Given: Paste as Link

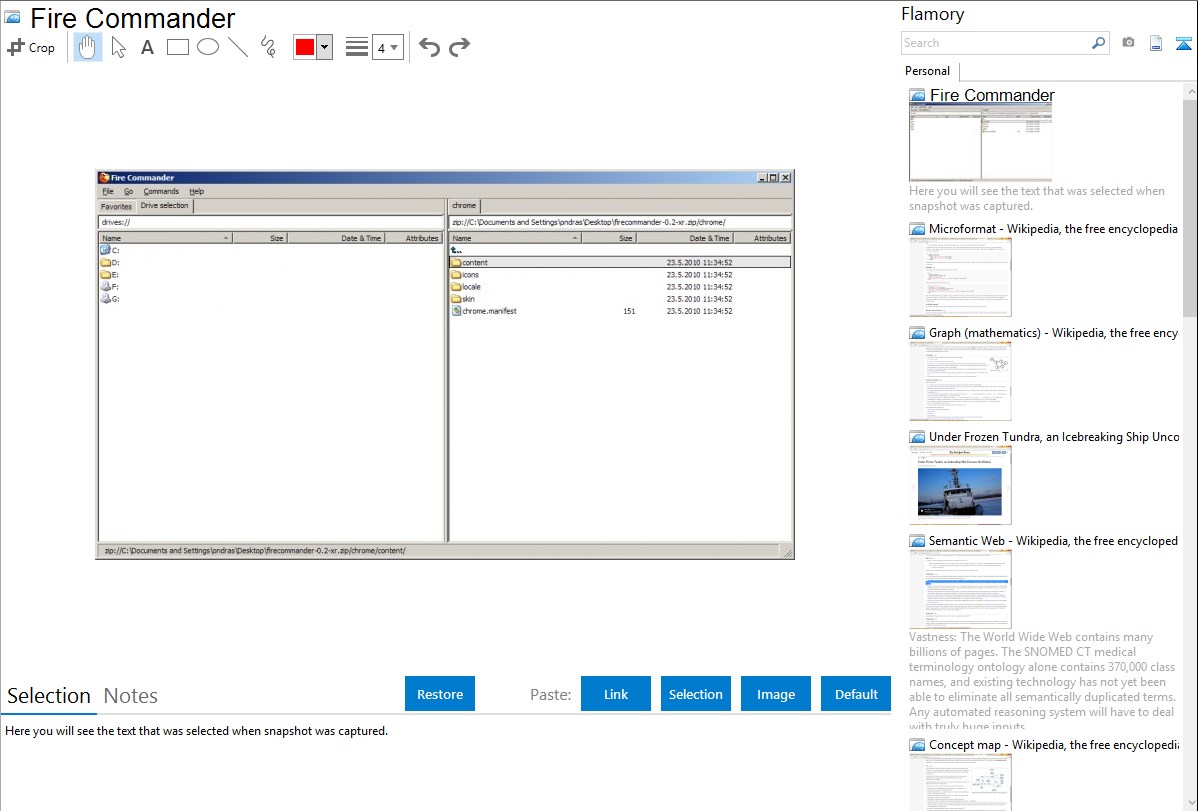Looking at the screenshot, I should pyautogui.click(x=616, y=694).
